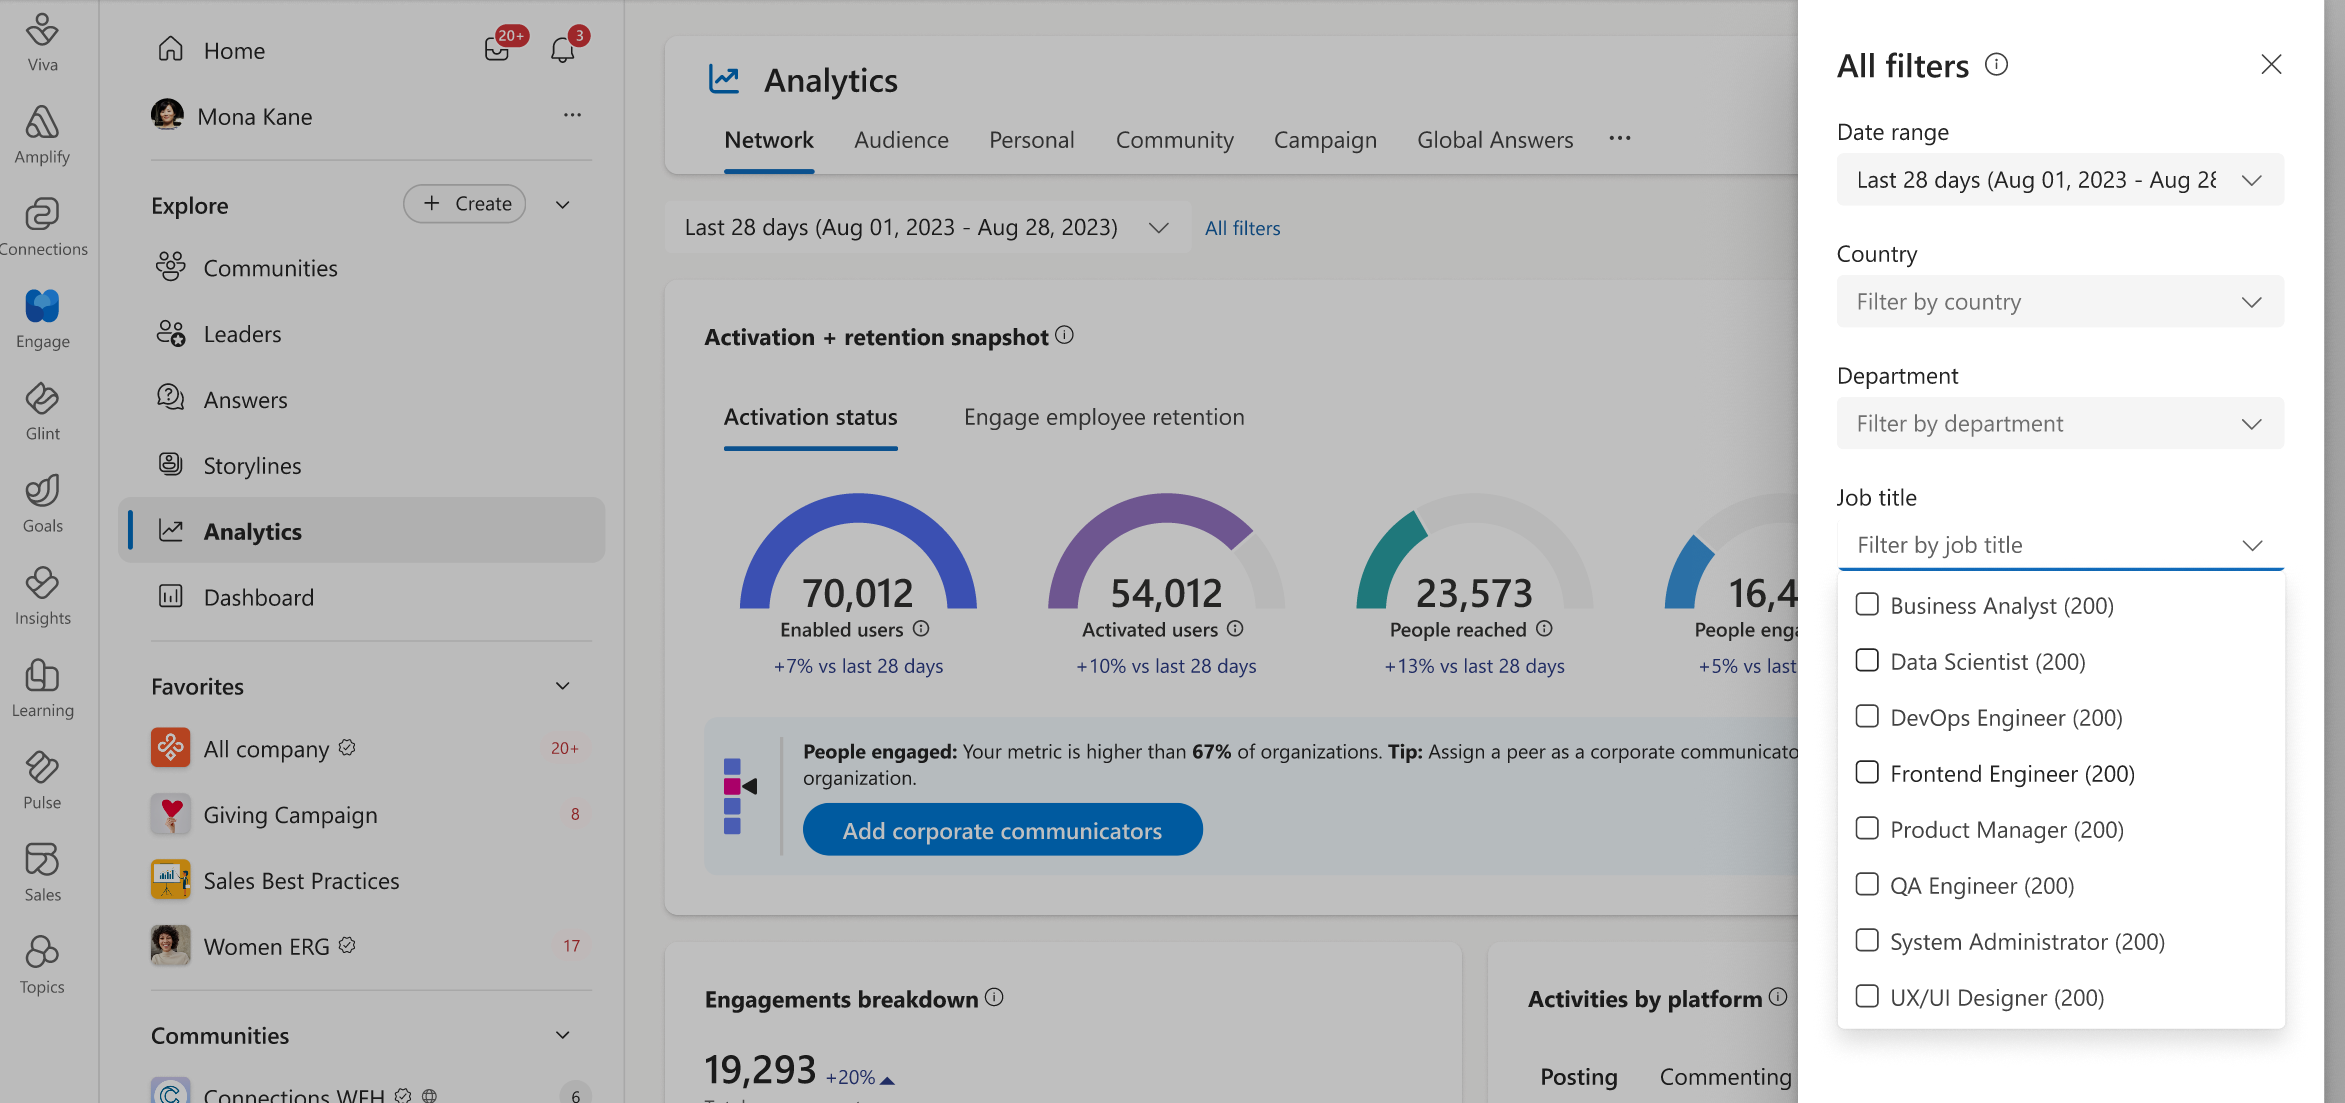The width and height of the screenshot is (2345, 1103).
Task: Open the inbox icon with 20+ badge
Action: pyautogui.click(x=497, y=49)
